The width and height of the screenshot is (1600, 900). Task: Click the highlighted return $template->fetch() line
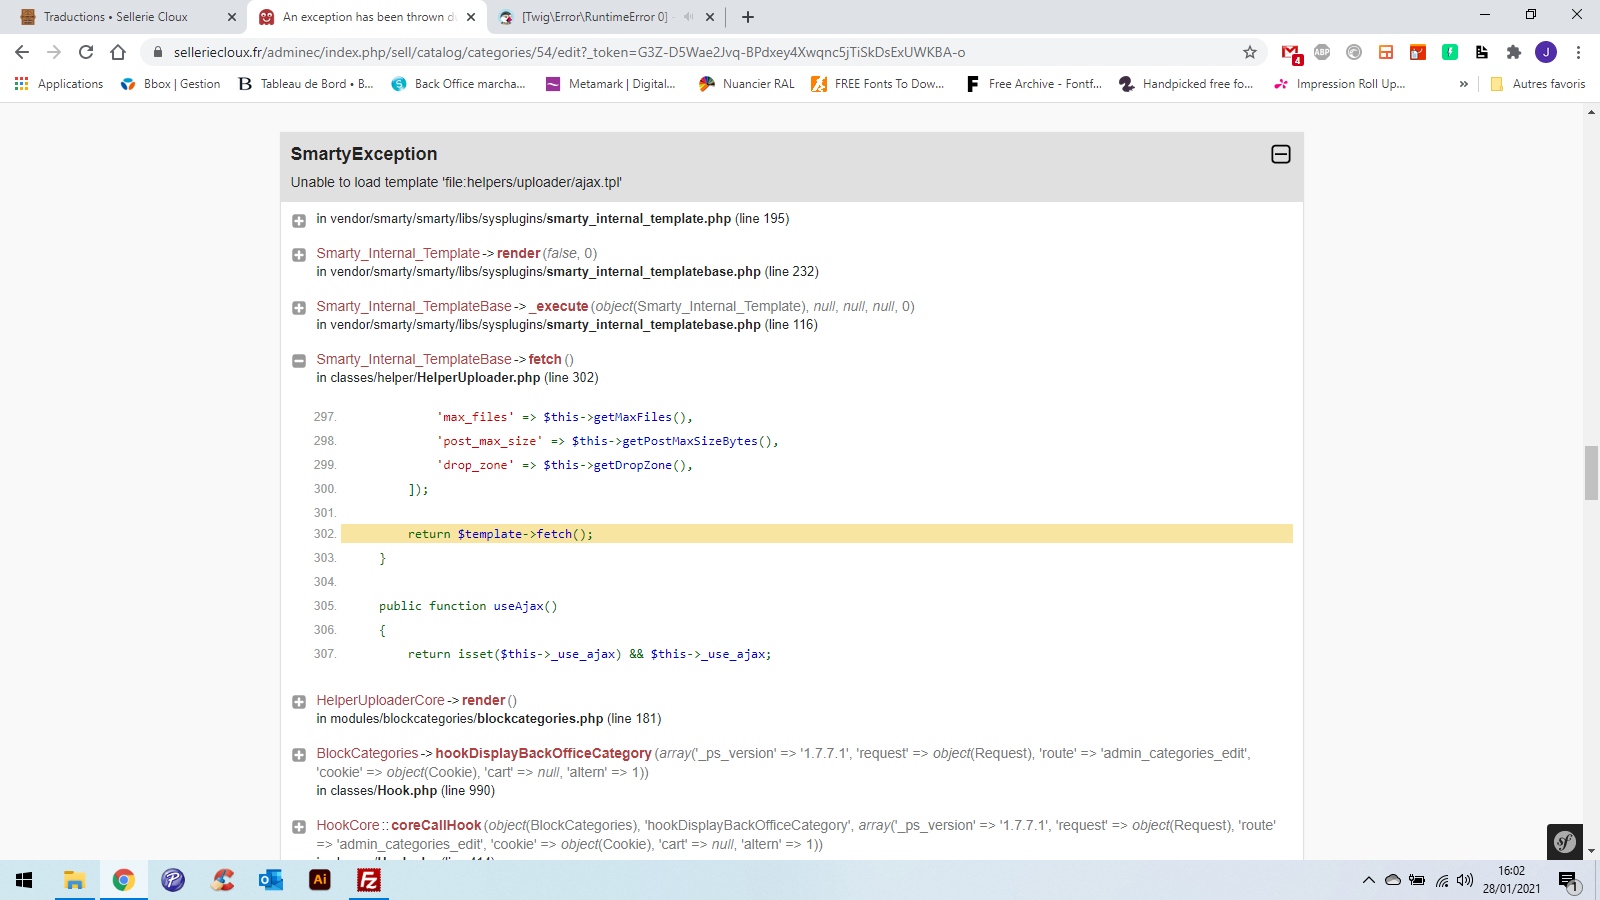coord(816,534)
